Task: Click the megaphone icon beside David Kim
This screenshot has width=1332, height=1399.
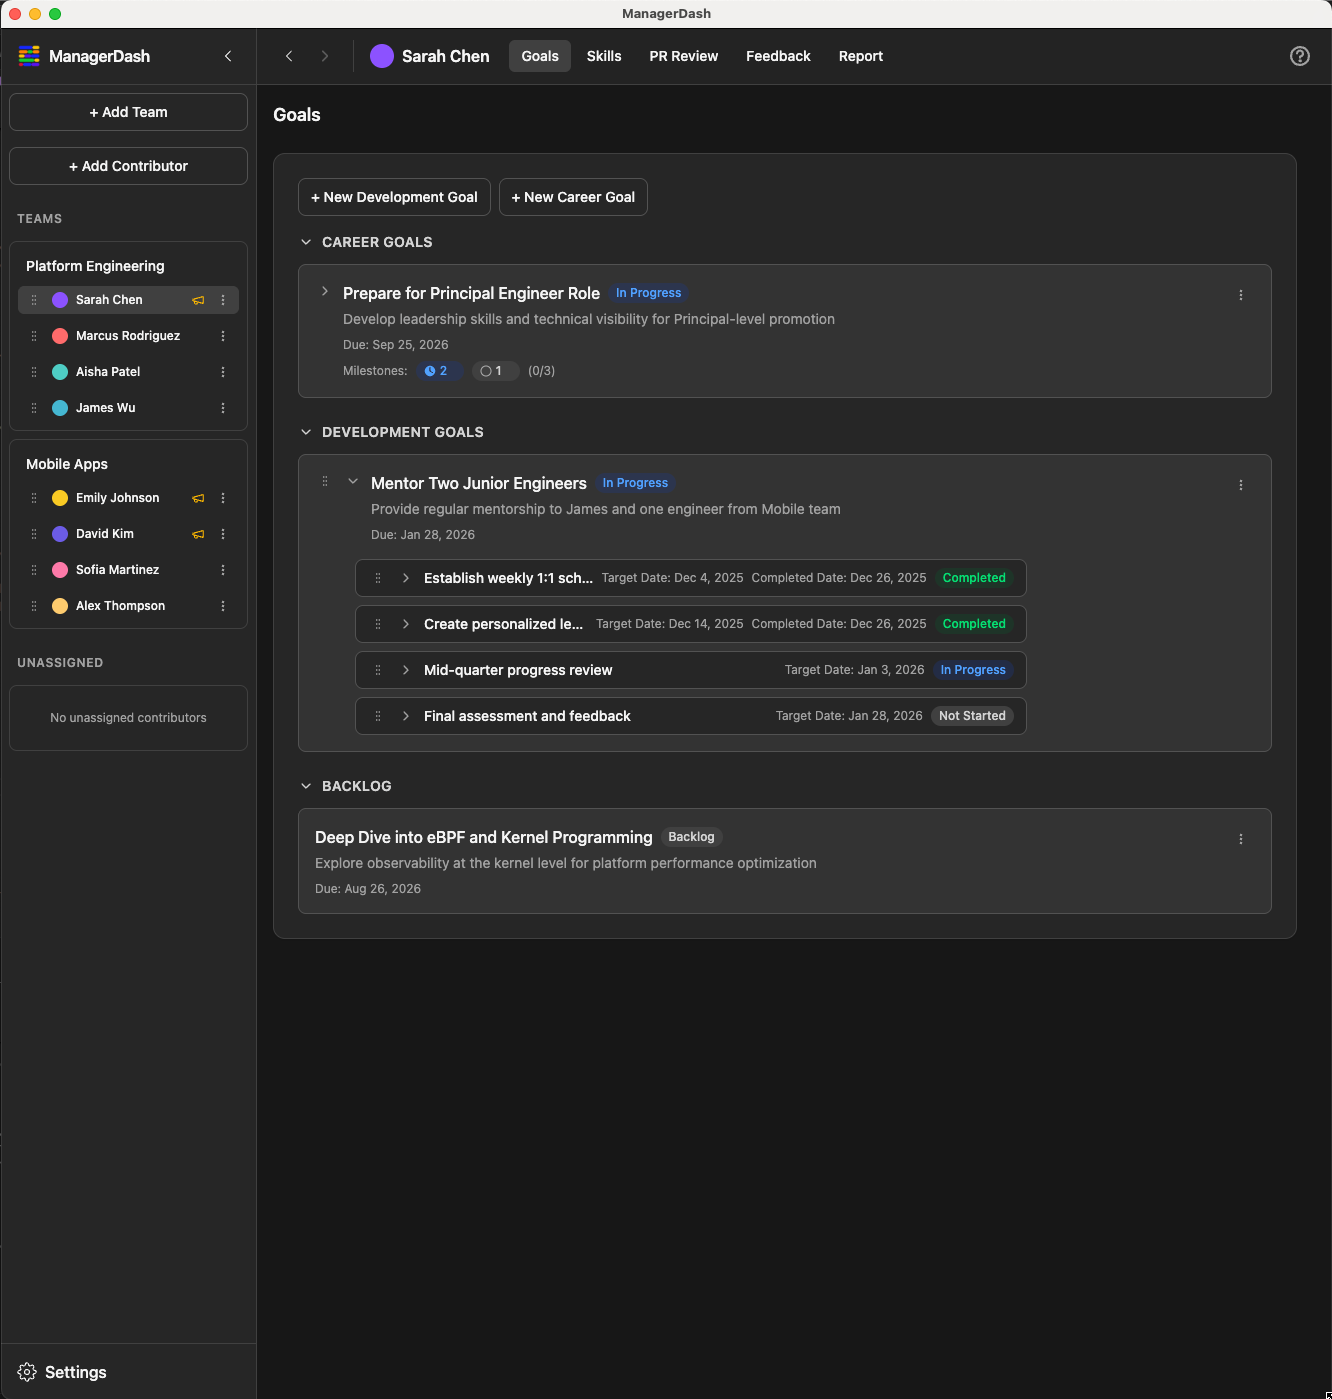Action: tap(198, 534)
